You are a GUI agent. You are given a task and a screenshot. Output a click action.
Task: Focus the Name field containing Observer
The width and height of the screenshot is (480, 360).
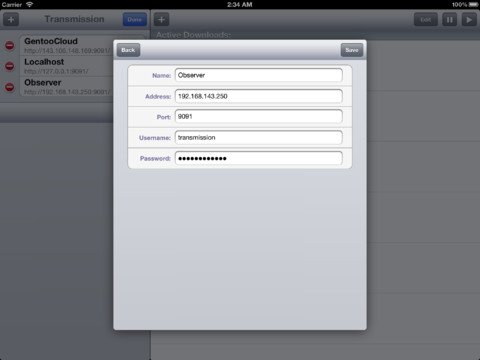[x=259, y=75]
